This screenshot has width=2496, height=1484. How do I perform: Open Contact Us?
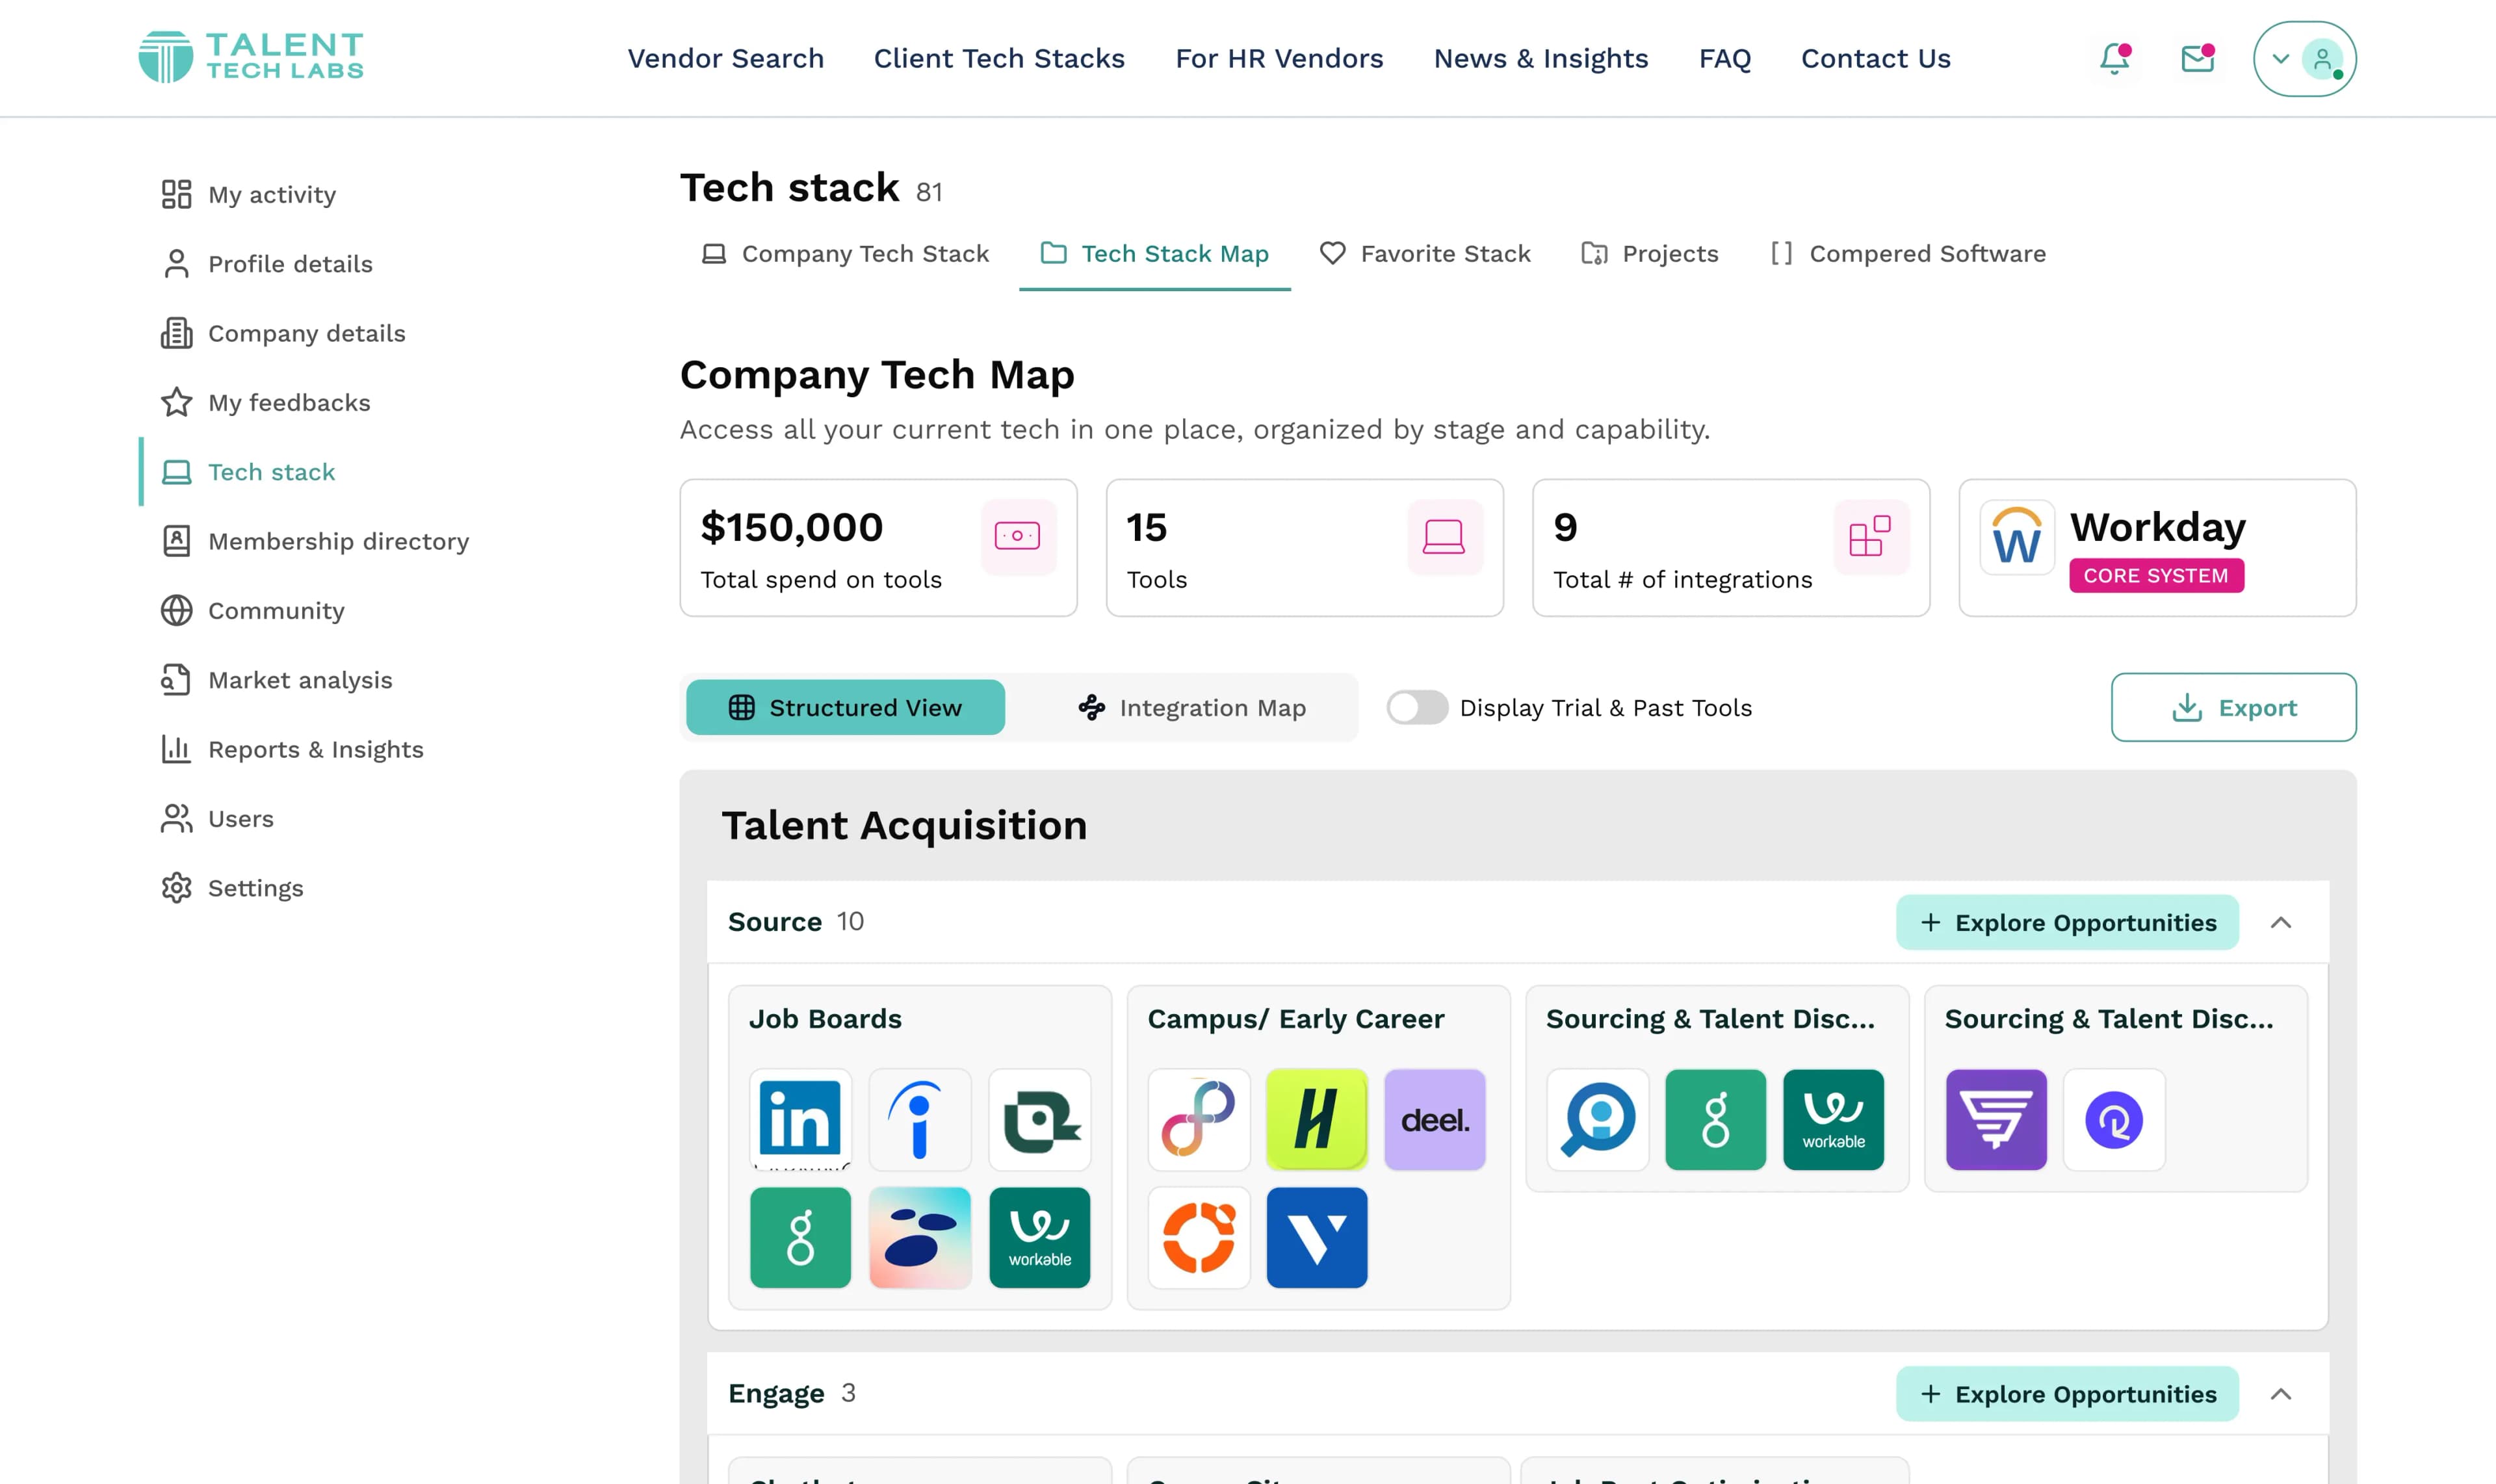coord(1876,58)
